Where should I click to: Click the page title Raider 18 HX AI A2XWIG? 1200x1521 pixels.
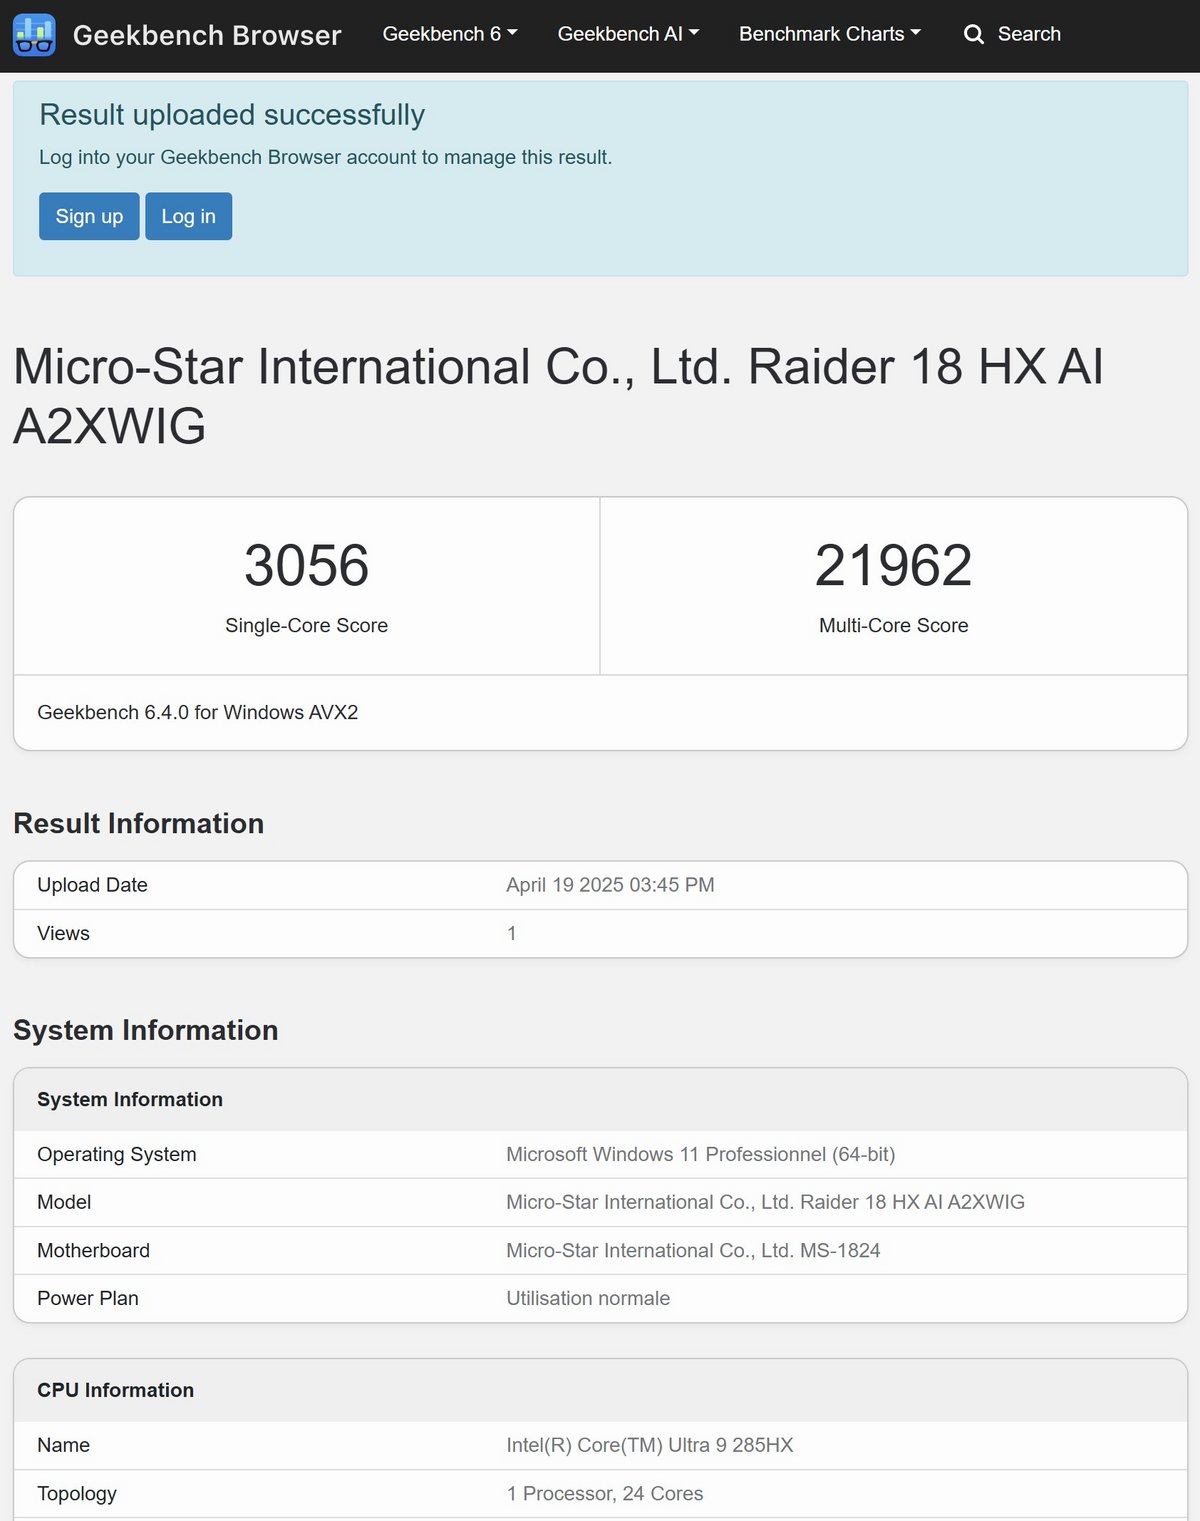click(x=558, y=396)
